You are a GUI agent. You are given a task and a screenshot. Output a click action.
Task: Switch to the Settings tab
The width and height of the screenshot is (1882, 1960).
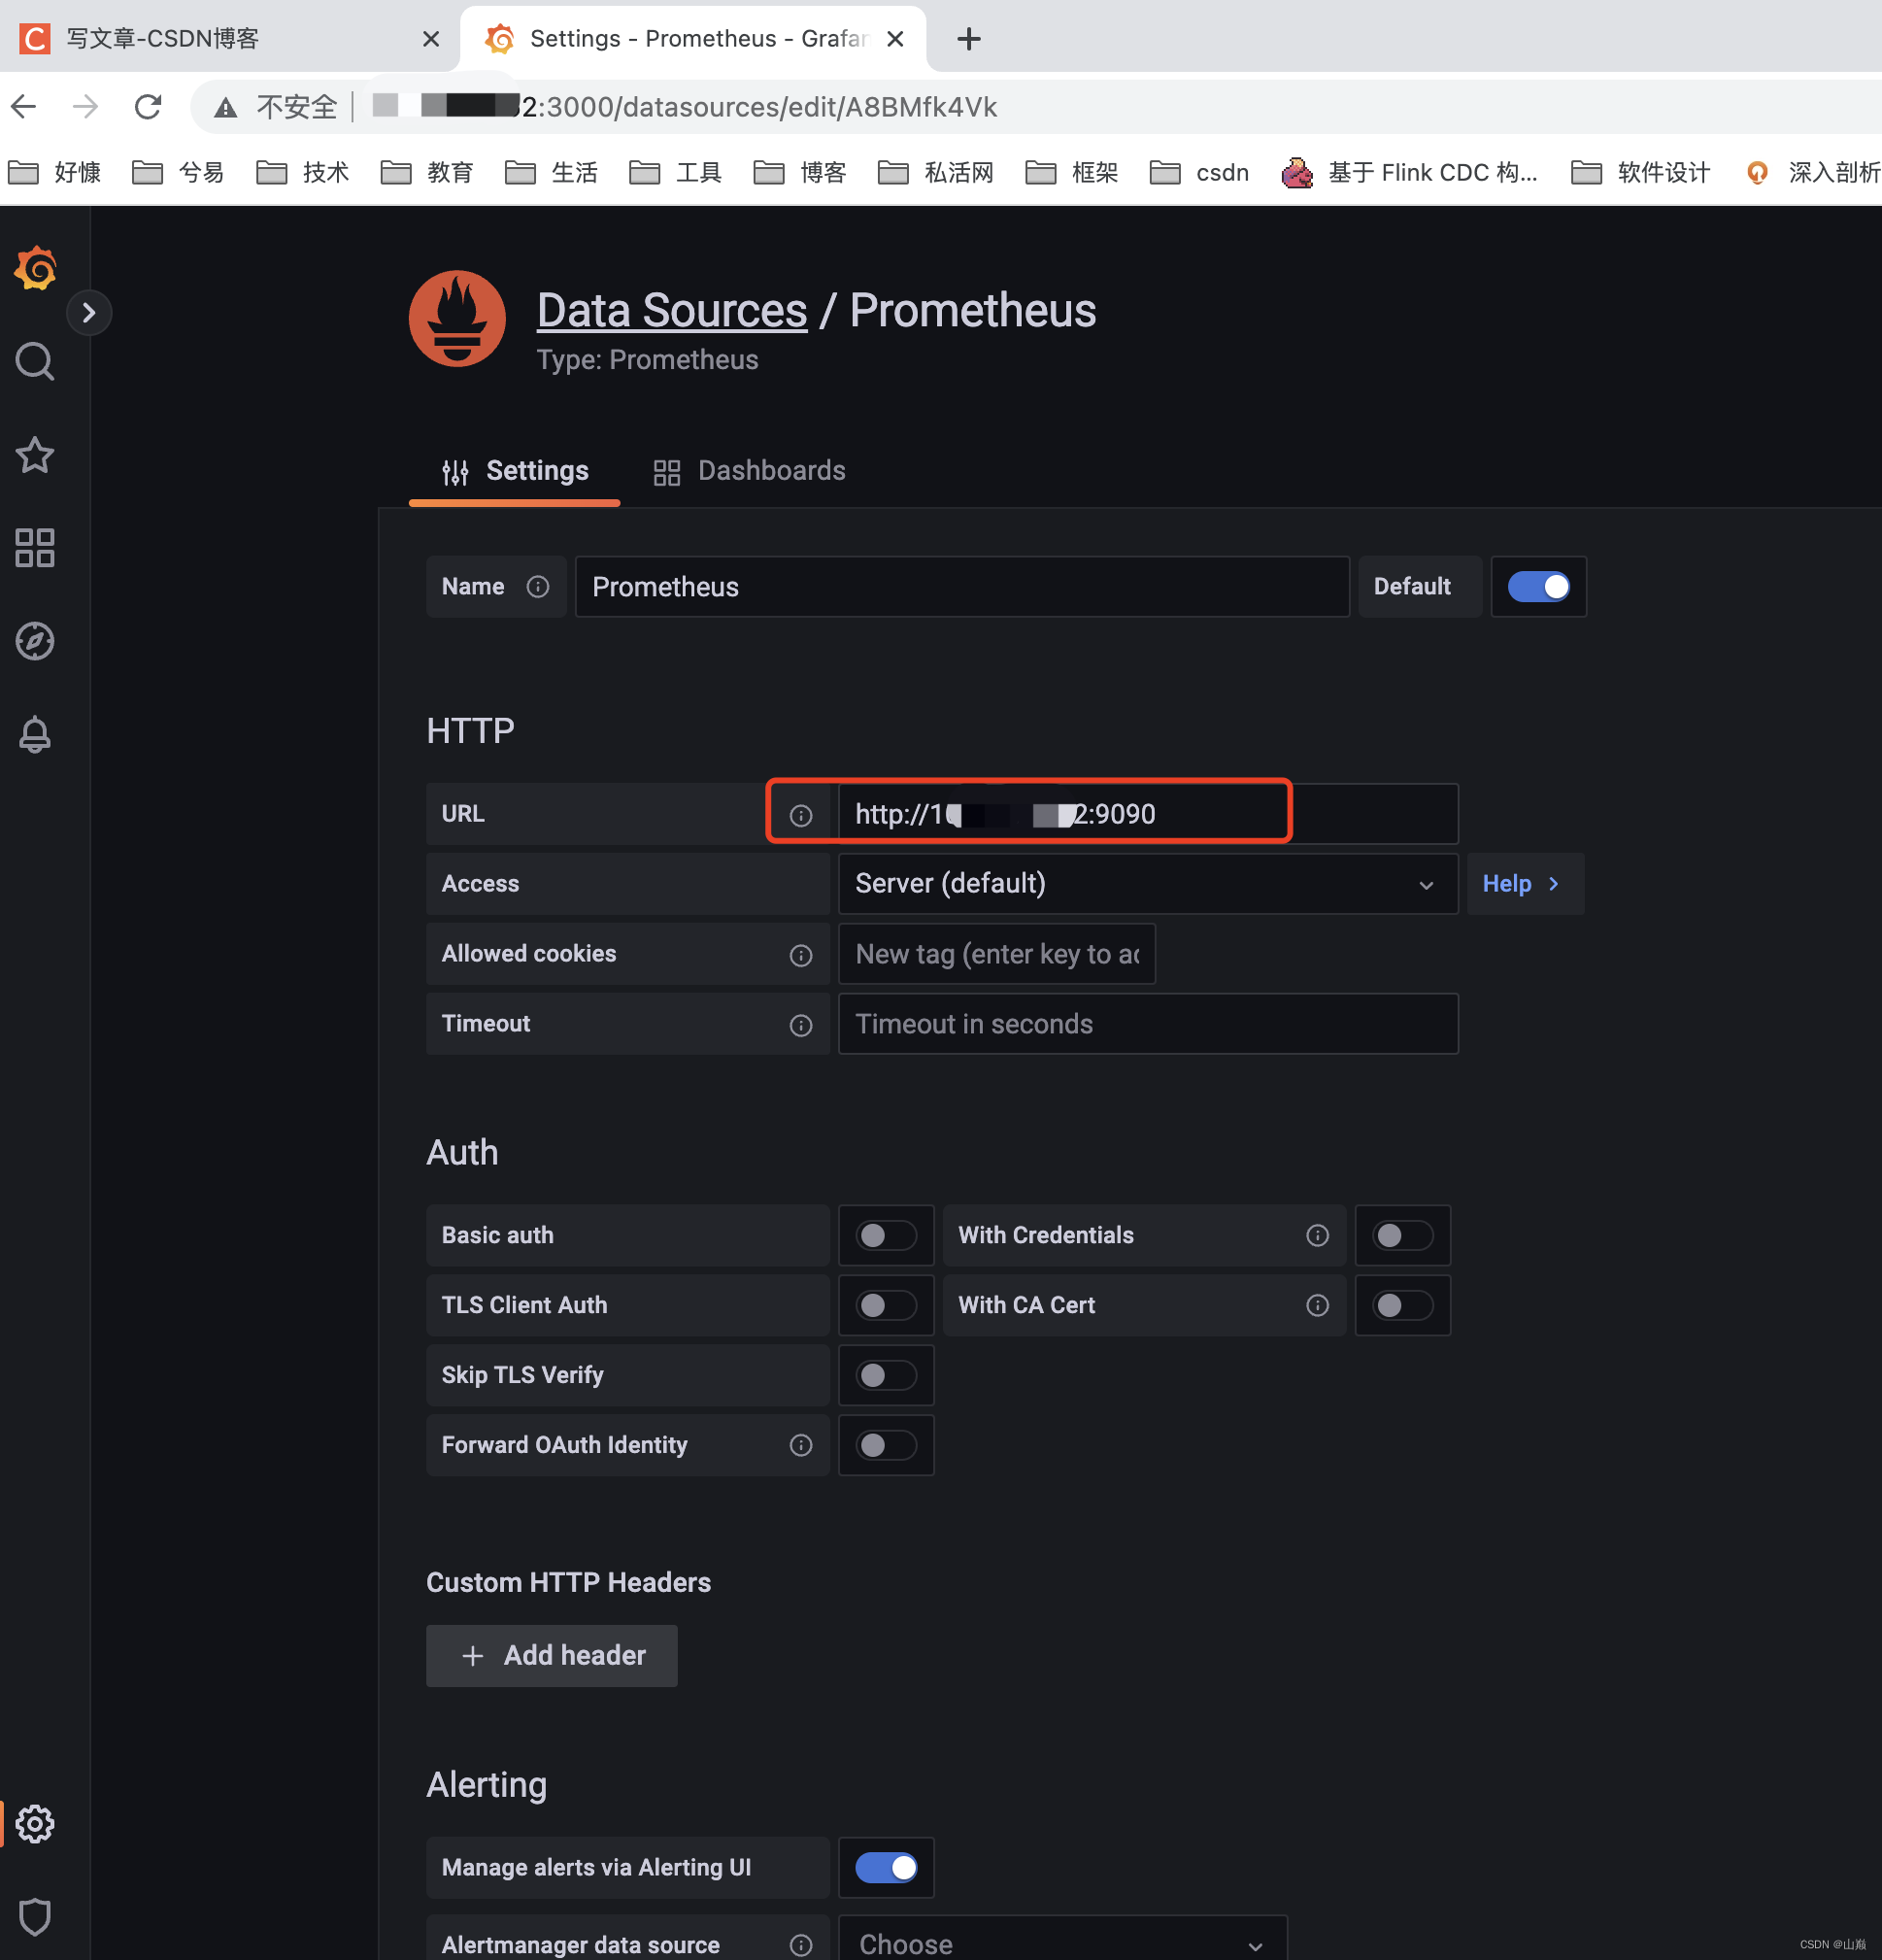[514, 471]
